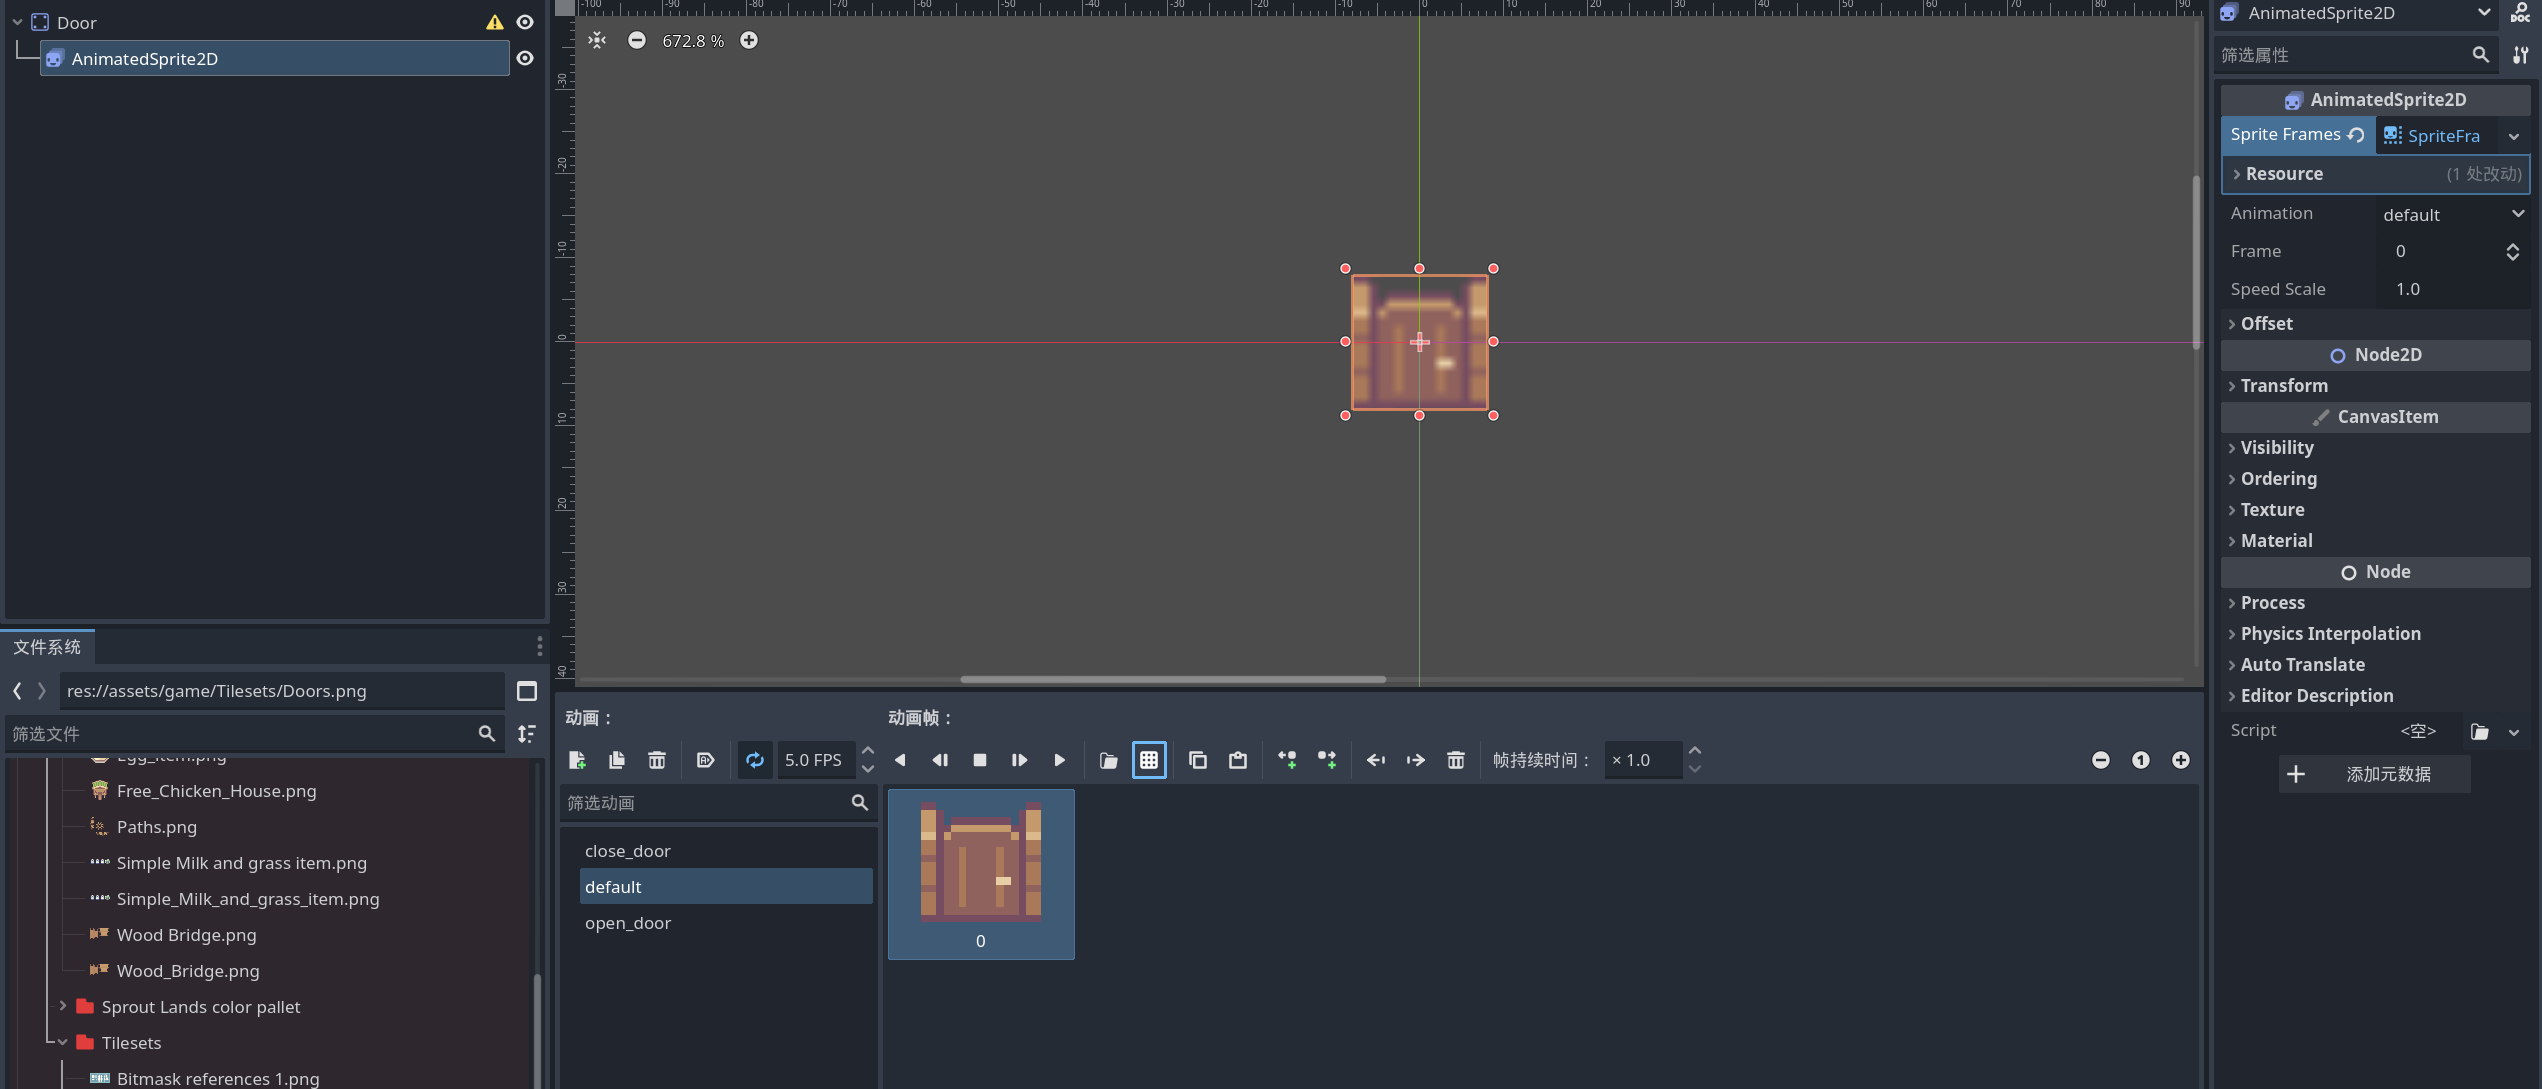Screen dimensions: 2542x1089
Task: Click the 添加元数据 button
Action: [2374, 774]
